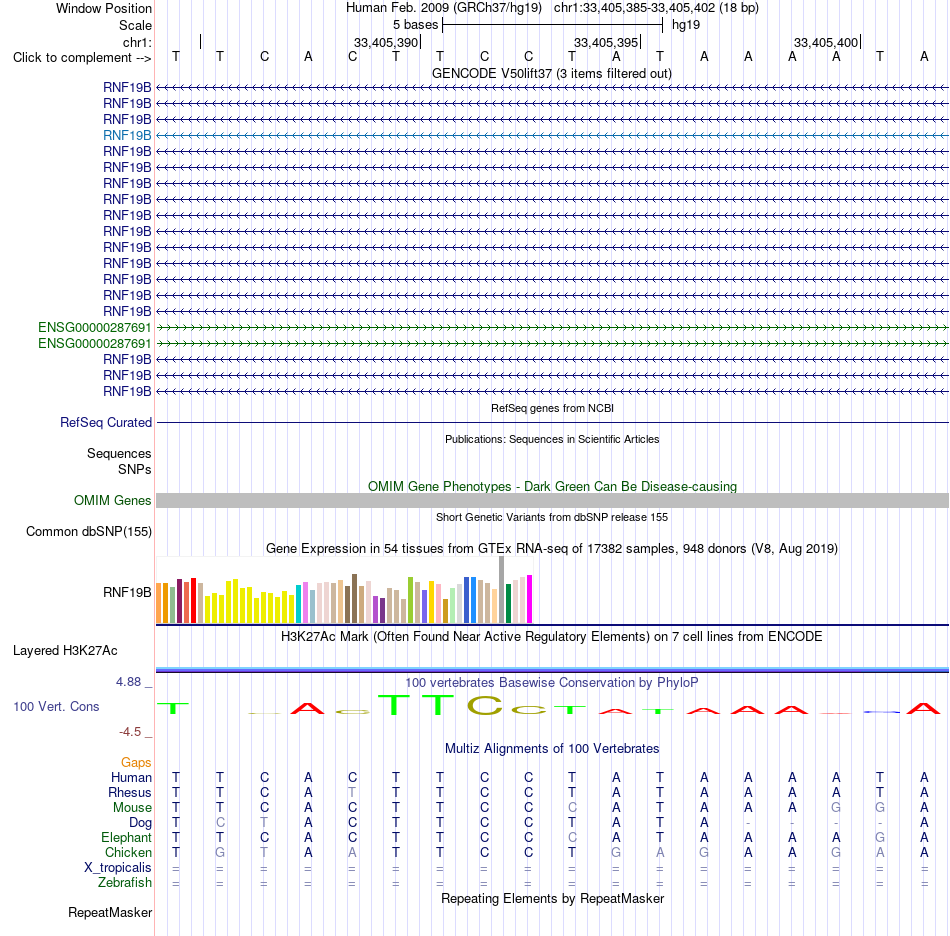Screen dimensions: 950x936
Task: Click the dark green bar in GTEx chart
Action: point(508,603)
